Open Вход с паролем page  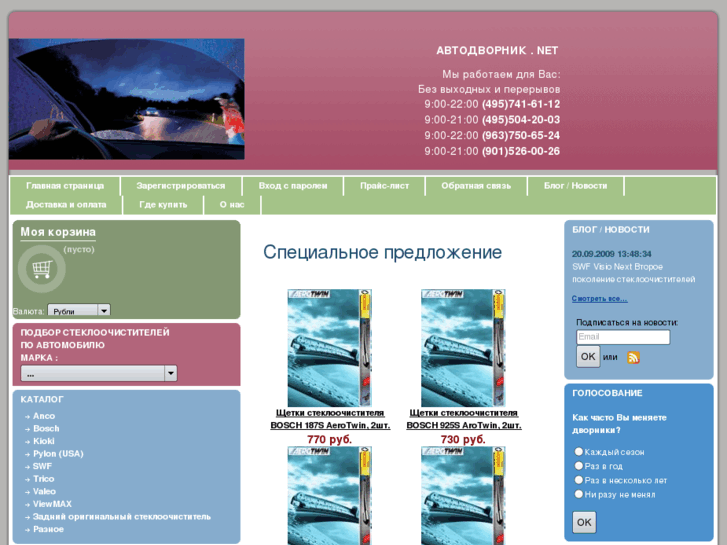(x=293, y=186)
